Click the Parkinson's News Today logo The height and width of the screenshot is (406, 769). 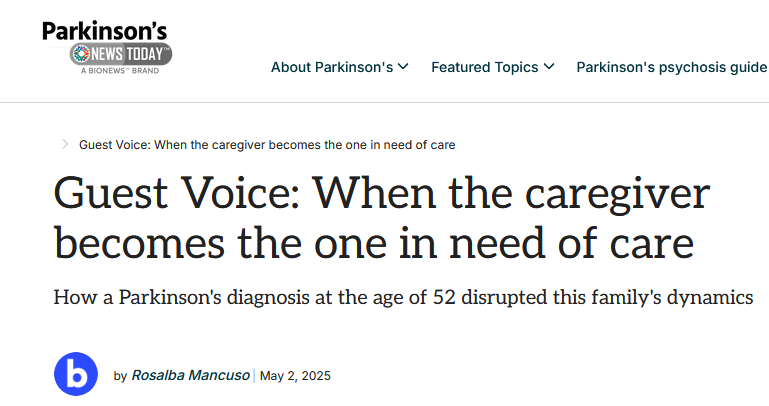click(107, 47)
